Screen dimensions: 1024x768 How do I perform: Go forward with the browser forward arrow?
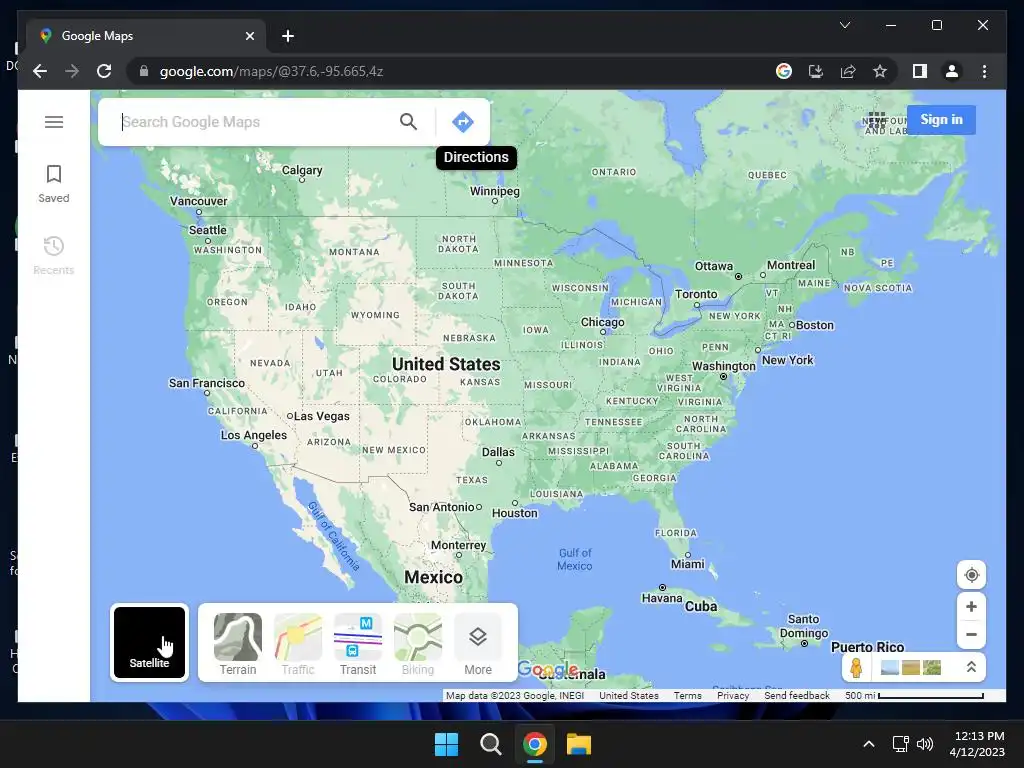[x=72, y=71]
